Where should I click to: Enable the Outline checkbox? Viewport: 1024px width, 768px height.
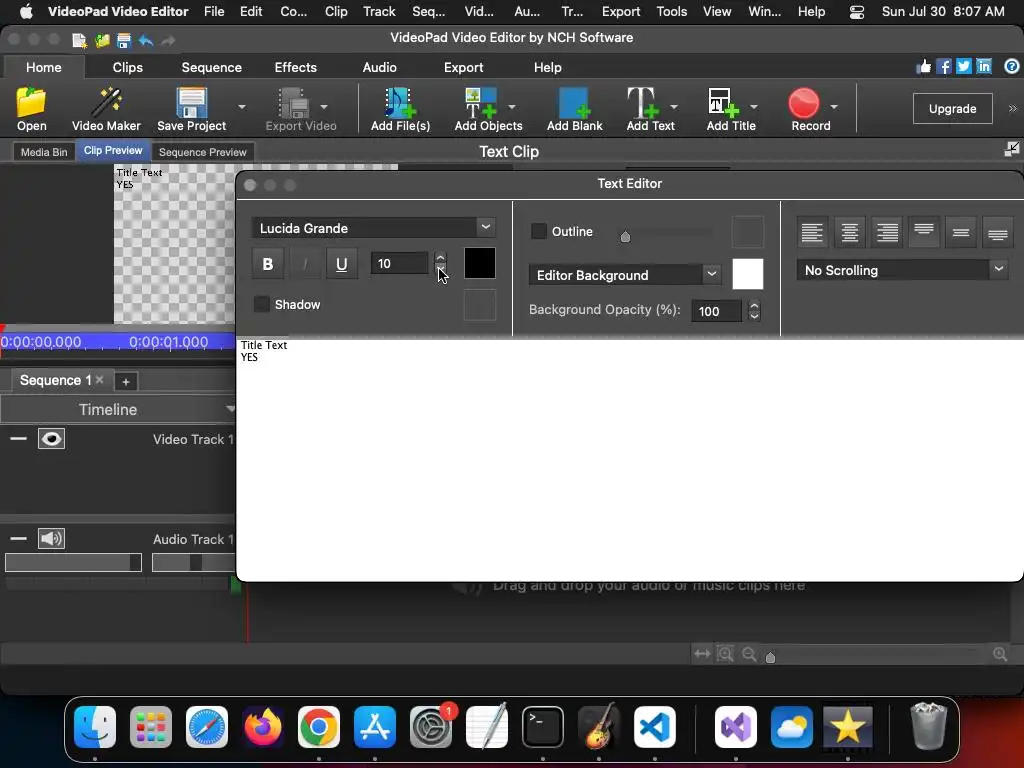pos(539,231)
